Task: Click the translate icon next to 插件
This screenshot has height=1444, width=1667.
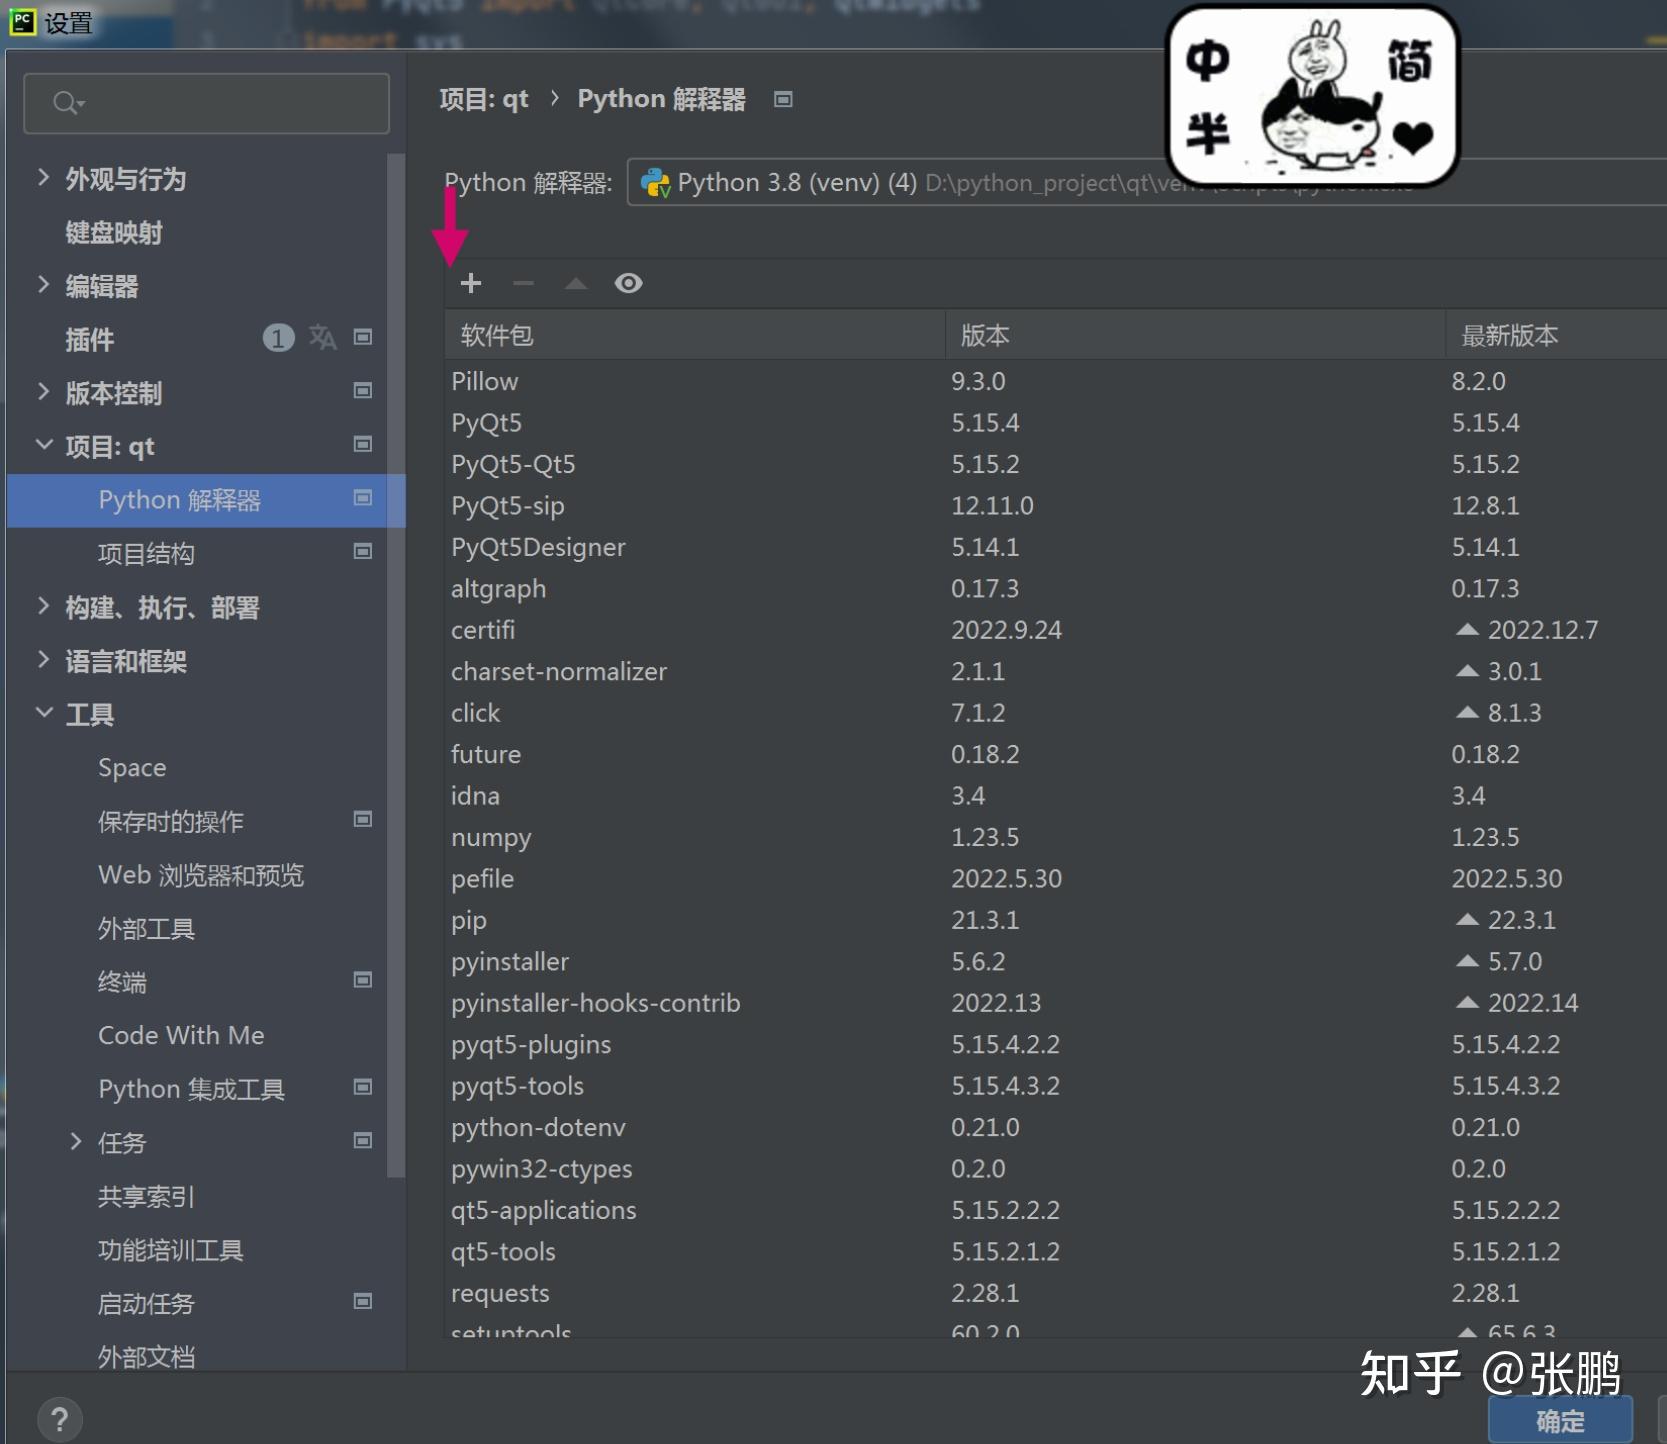Action: (322, 339)
